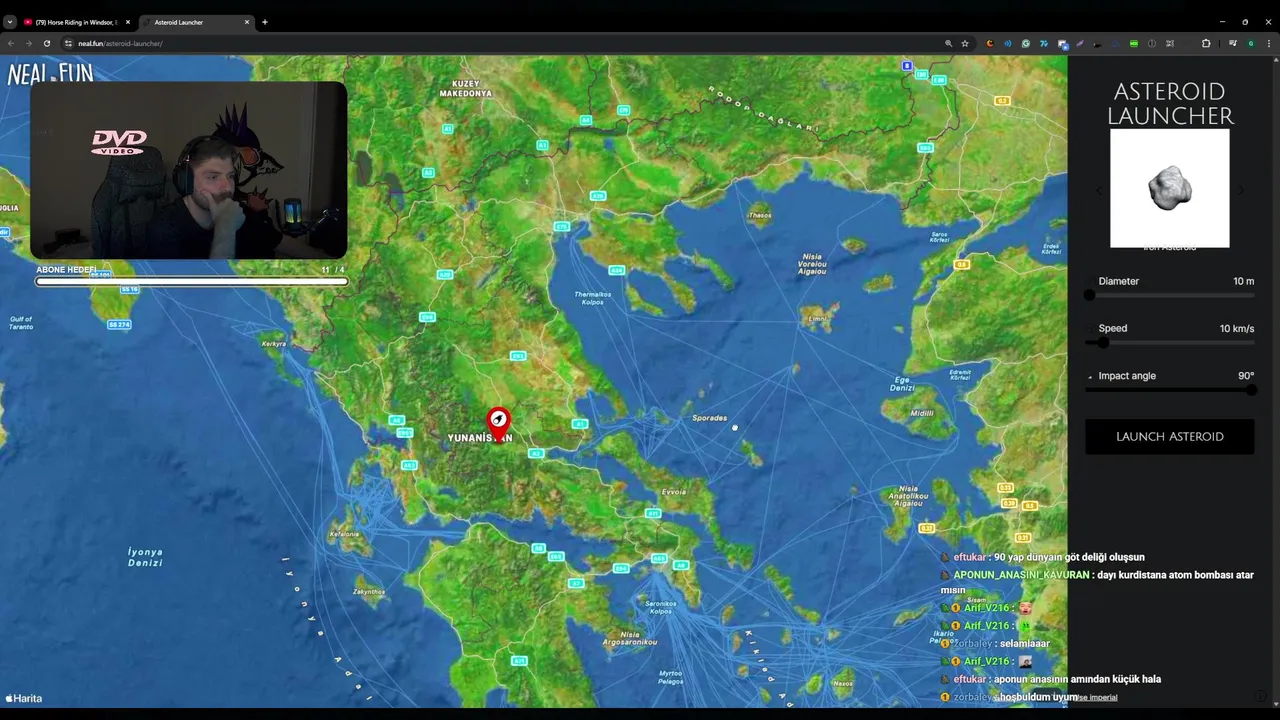Click the APONUN_ANASINI_KAVURAN chat username

click(x=1021, y=575)
